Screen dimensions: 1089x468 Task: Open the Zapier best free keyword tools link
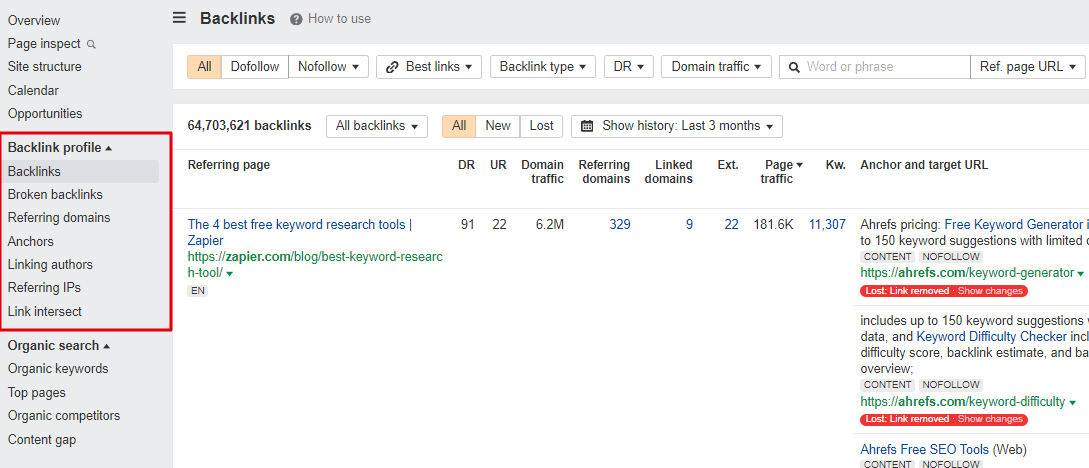300,233
